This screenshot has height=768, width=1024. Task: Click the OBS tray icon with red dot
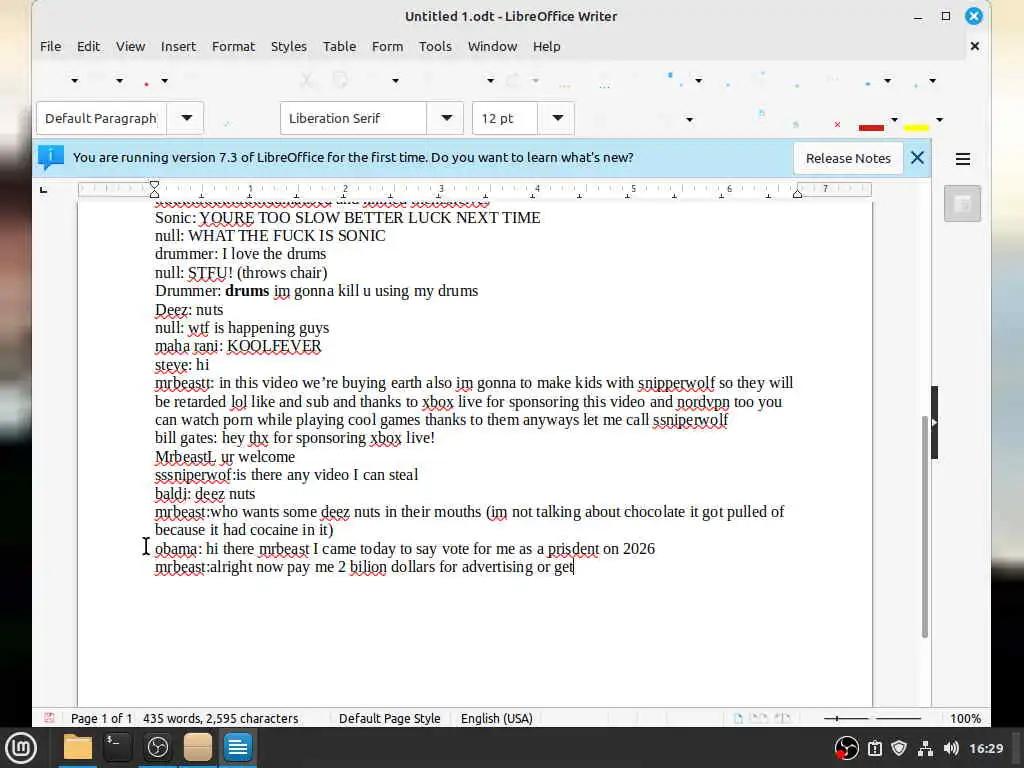(846, 748)
